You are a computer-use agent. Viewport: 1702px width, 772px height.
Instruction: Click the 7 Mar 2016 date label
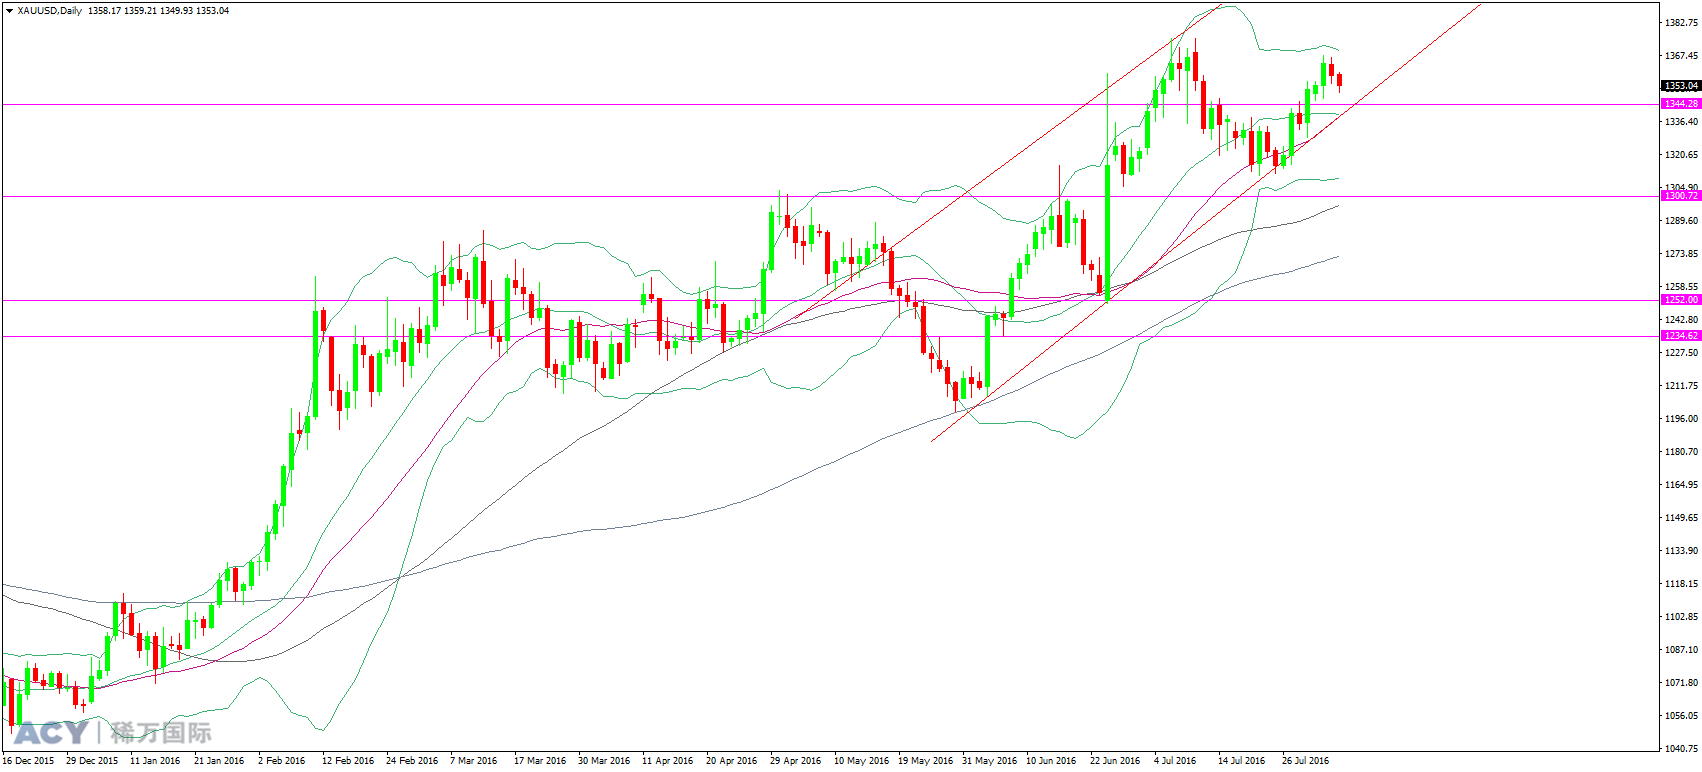tap(474, 761)
